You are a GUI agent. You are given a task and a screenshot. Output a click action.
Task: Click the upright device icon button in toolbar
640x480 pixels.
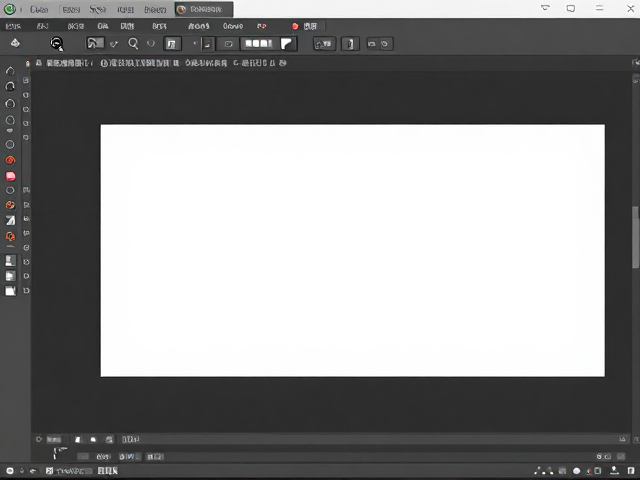[350, 44]
